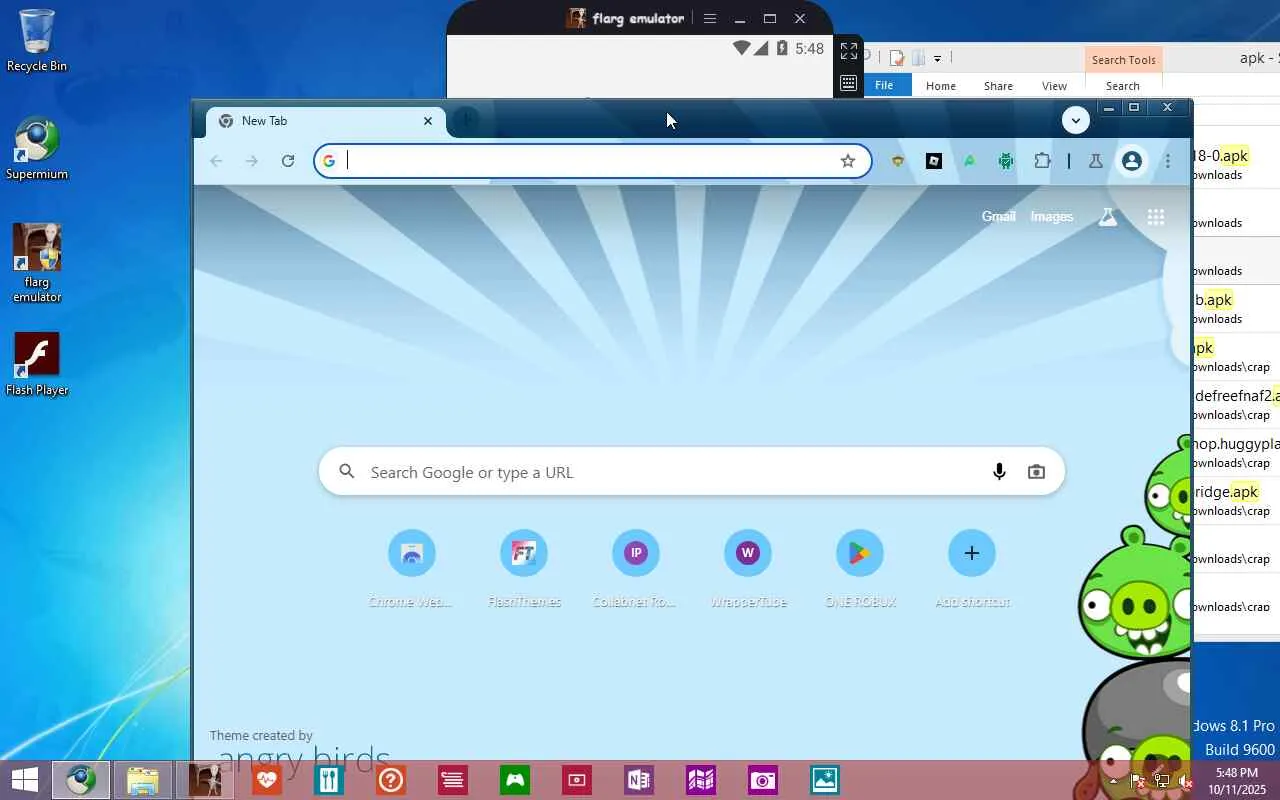This screenshot has width=1280, height=800.
Task: Open the Camera app on the taskbar
Action: pyautogui.click(x=763, y=780)
